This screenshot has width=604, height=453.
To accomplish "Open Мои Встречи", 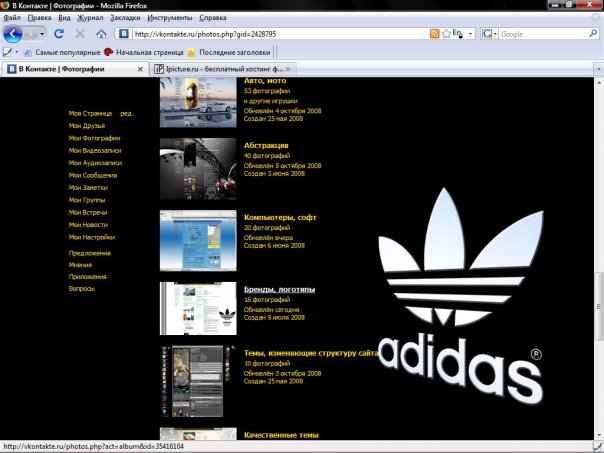I will (x=88, y=212).
